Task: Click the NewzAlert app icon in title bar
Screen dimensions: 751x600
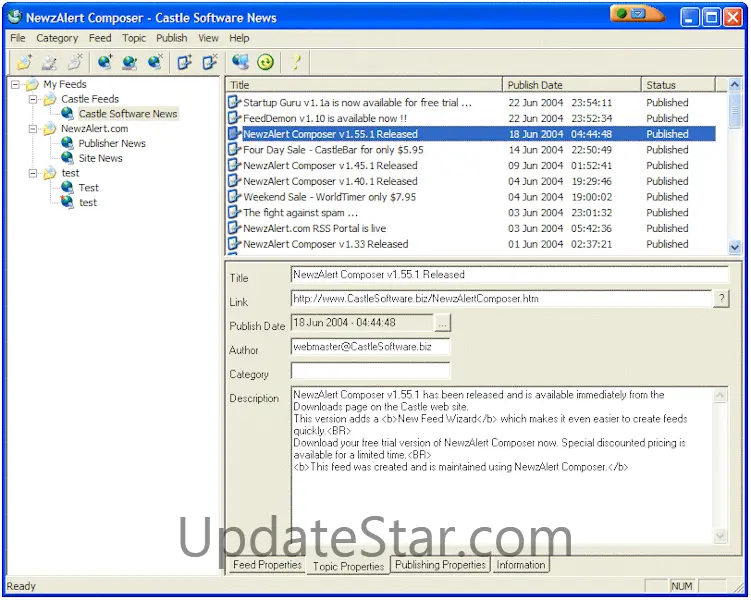Action: (x=15, y=17)
